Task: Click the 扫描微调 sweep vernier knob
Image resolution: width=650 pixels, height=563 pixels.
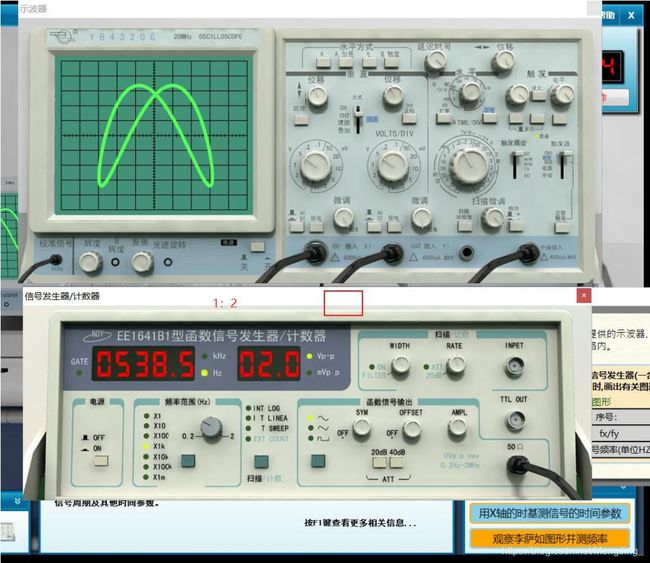Action: 492,218
